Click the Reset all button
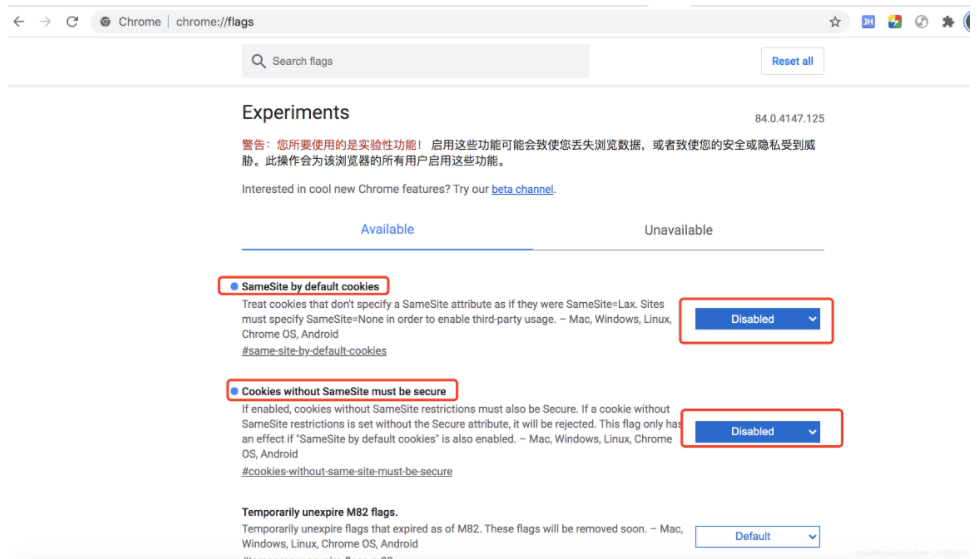Viewport: 977px width, 559px height. [x=792, y=61]
